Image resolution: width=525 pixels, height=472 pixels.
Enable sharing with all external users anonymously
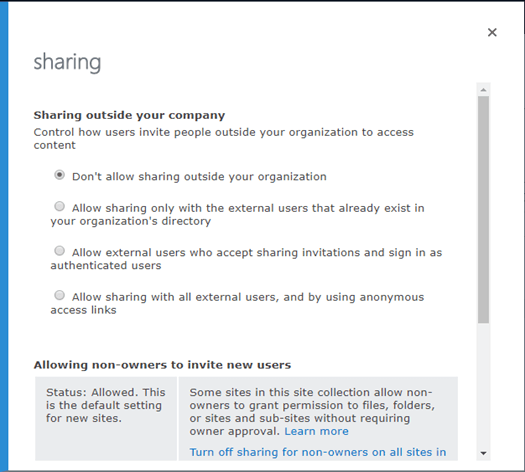pos(60,296)
